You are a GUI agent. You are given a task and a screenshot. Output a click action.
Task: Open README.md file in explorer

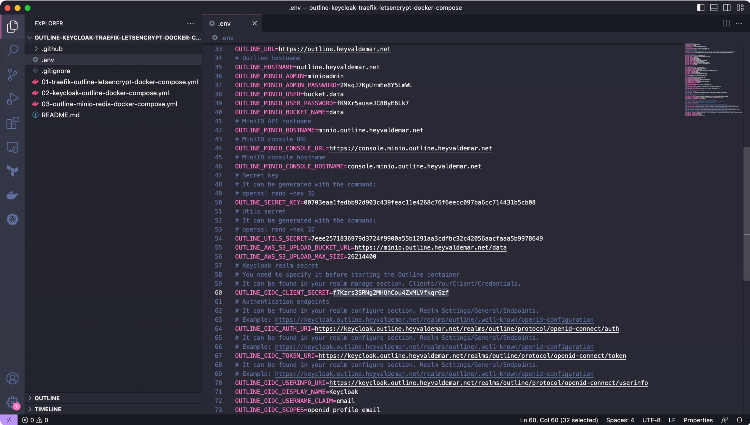114,115
